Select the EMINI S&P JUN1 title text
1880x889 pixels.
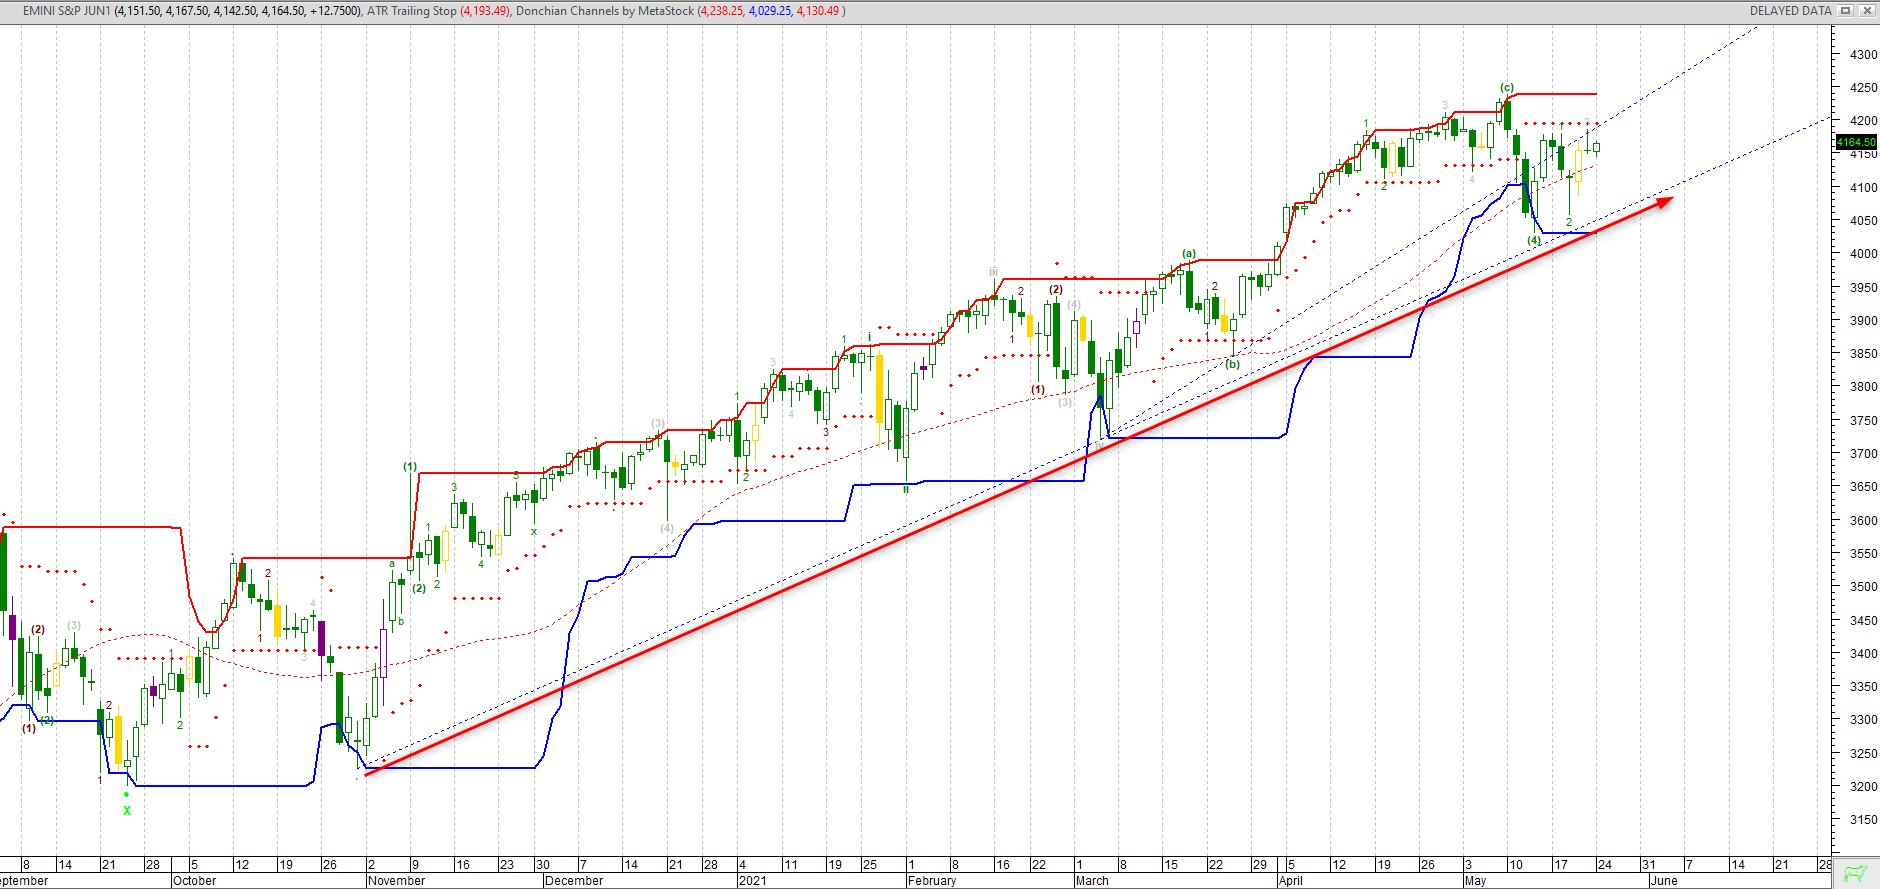click(x=67, y=11)
